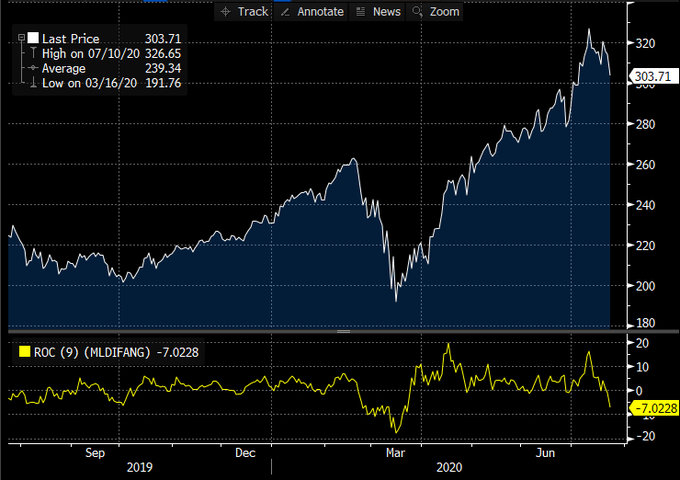Click the 280 price axis label

(646, 124)
